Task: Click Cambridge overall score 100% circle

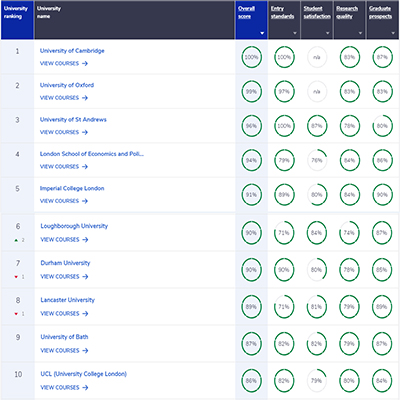Action: tap(251, 57)
